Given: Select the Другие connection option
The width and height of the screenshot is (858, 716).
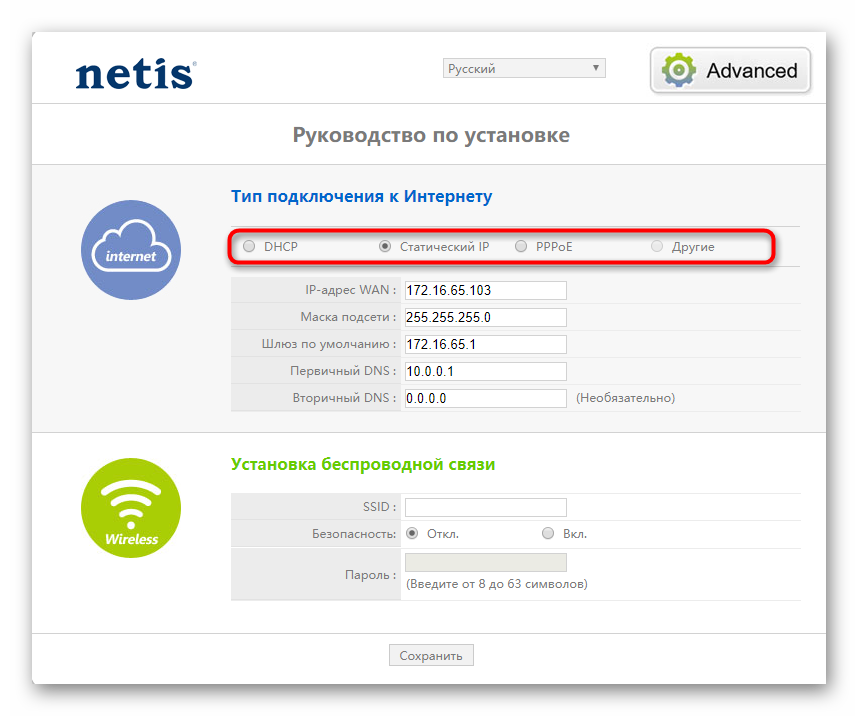Looking at the screenshot, I should 657,246.
